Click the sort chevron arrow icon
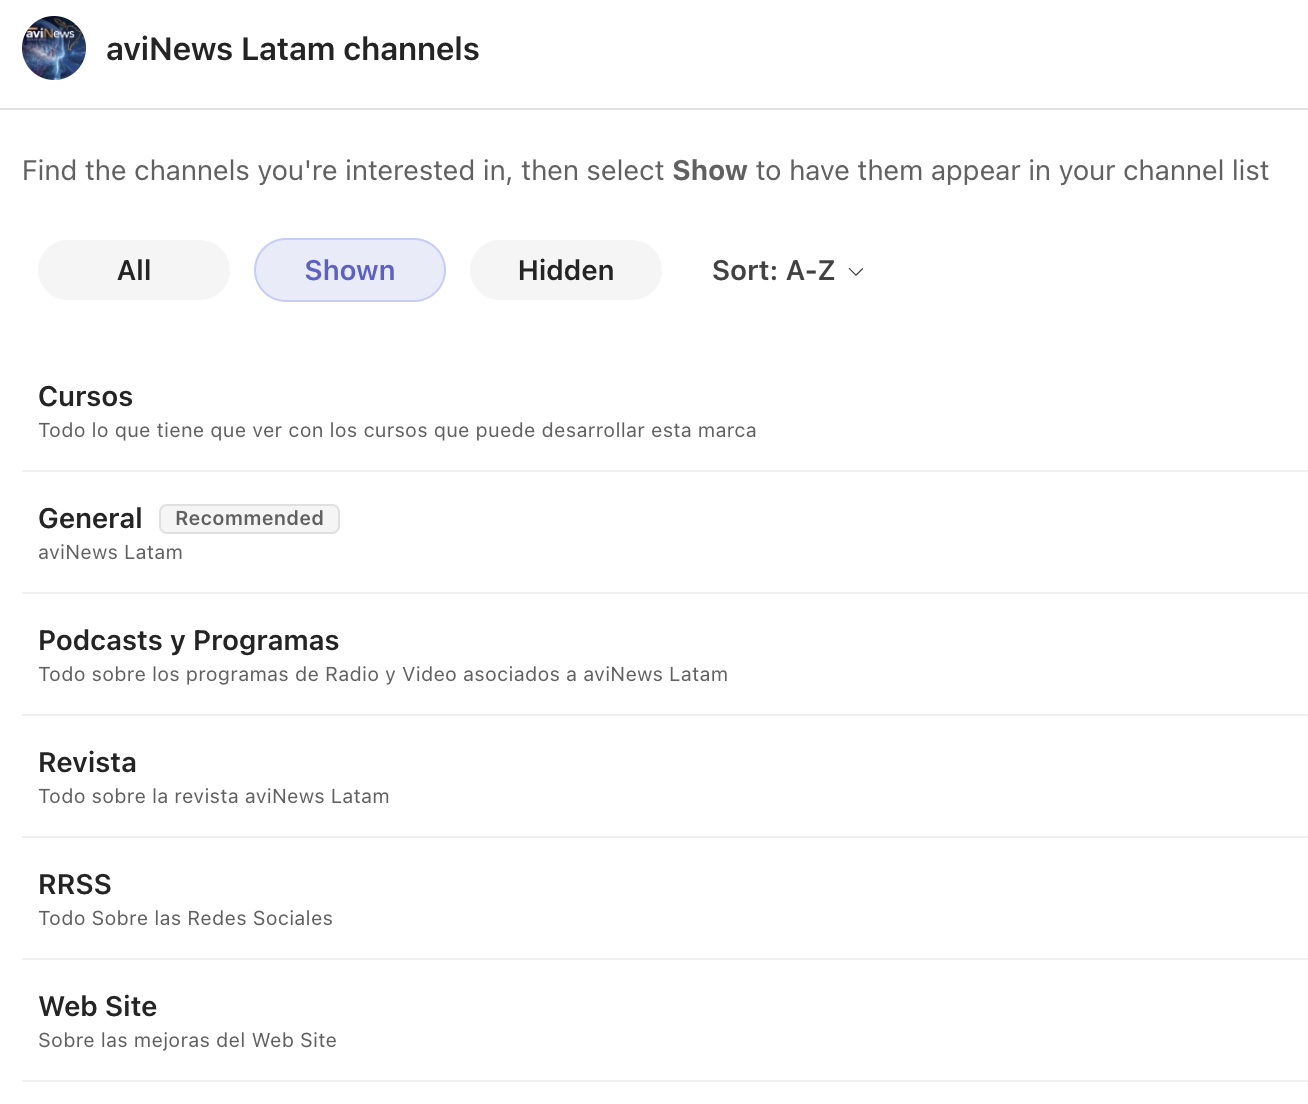Image resolution: width=1308 pixels, height=1104 pixels. [x=856, y=272]
